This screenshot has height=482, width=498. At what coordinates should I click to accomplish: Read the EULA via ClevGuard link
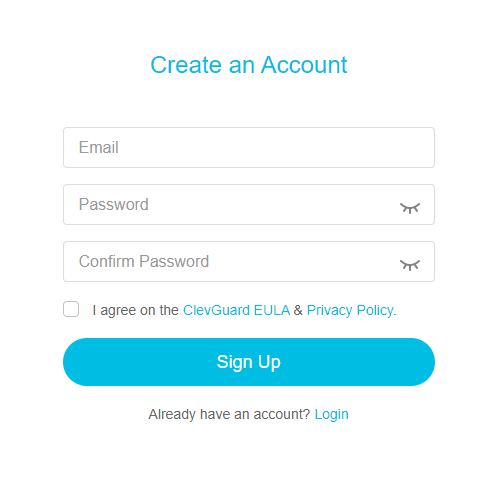[x=236, y=310]
